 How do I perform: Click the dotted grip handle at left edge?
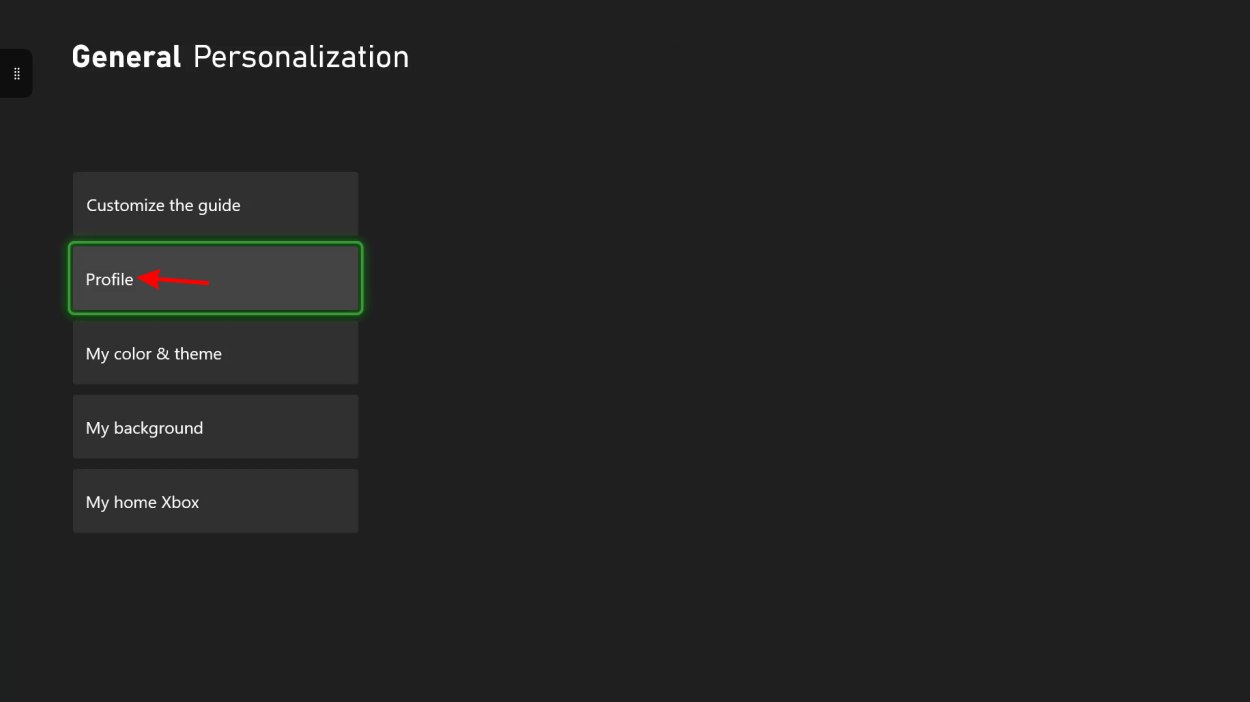(16, 74)
